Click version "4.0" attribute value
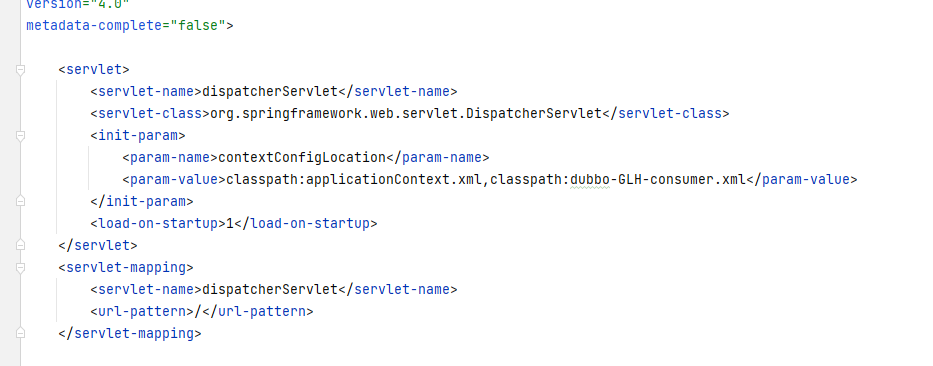 [110, 5]
